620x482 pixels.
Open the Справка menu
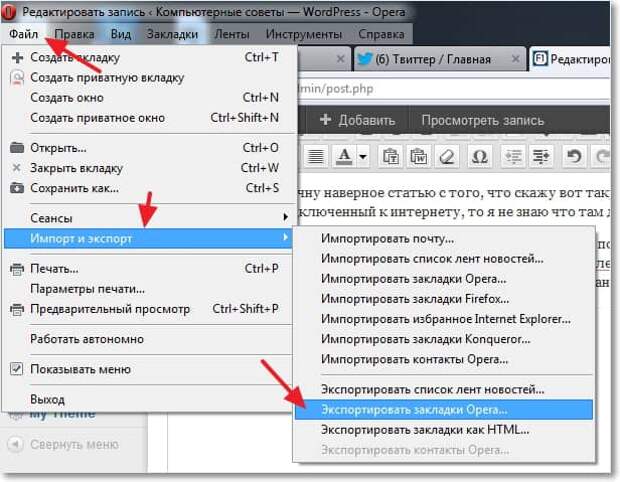pos(381,34)
